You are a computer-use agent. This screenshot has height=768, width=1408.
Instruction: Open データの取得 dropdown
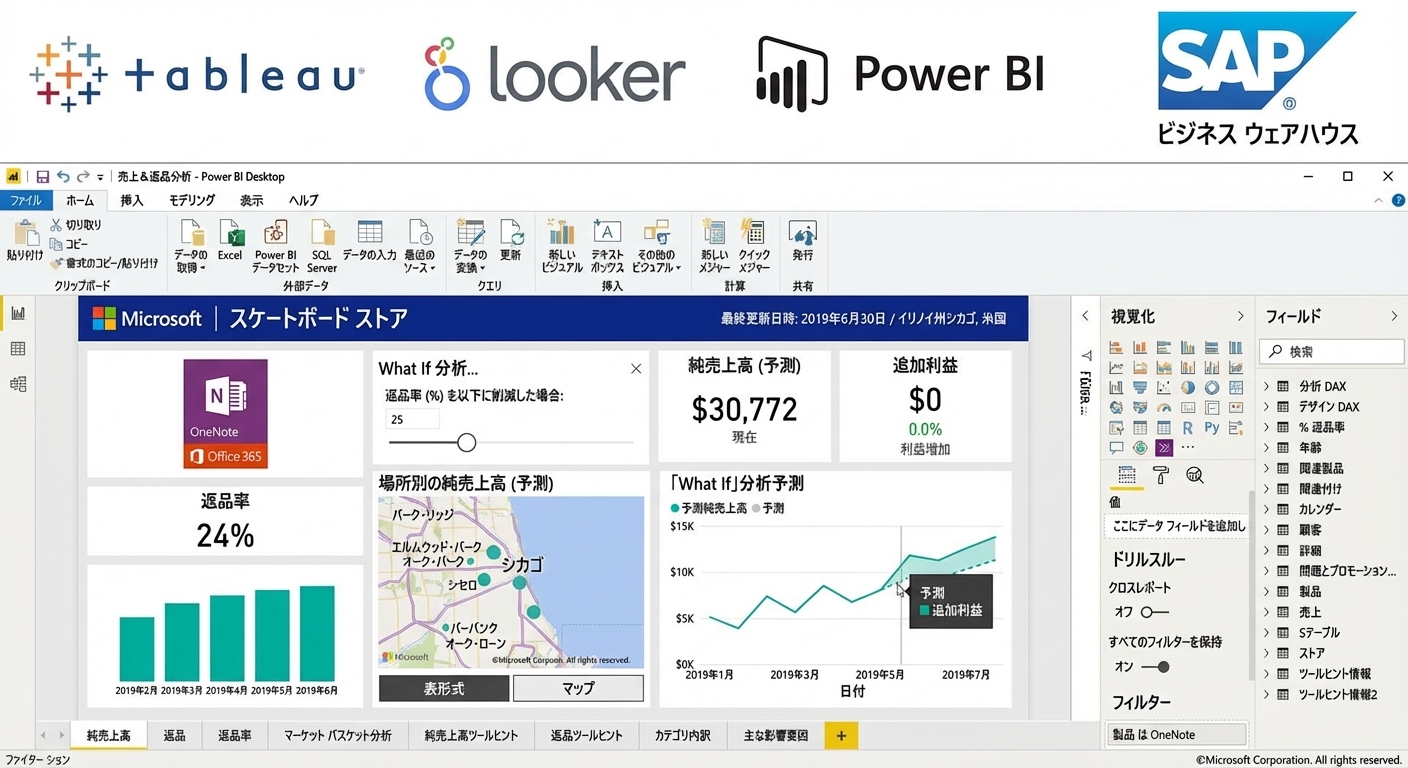[191, 244]
